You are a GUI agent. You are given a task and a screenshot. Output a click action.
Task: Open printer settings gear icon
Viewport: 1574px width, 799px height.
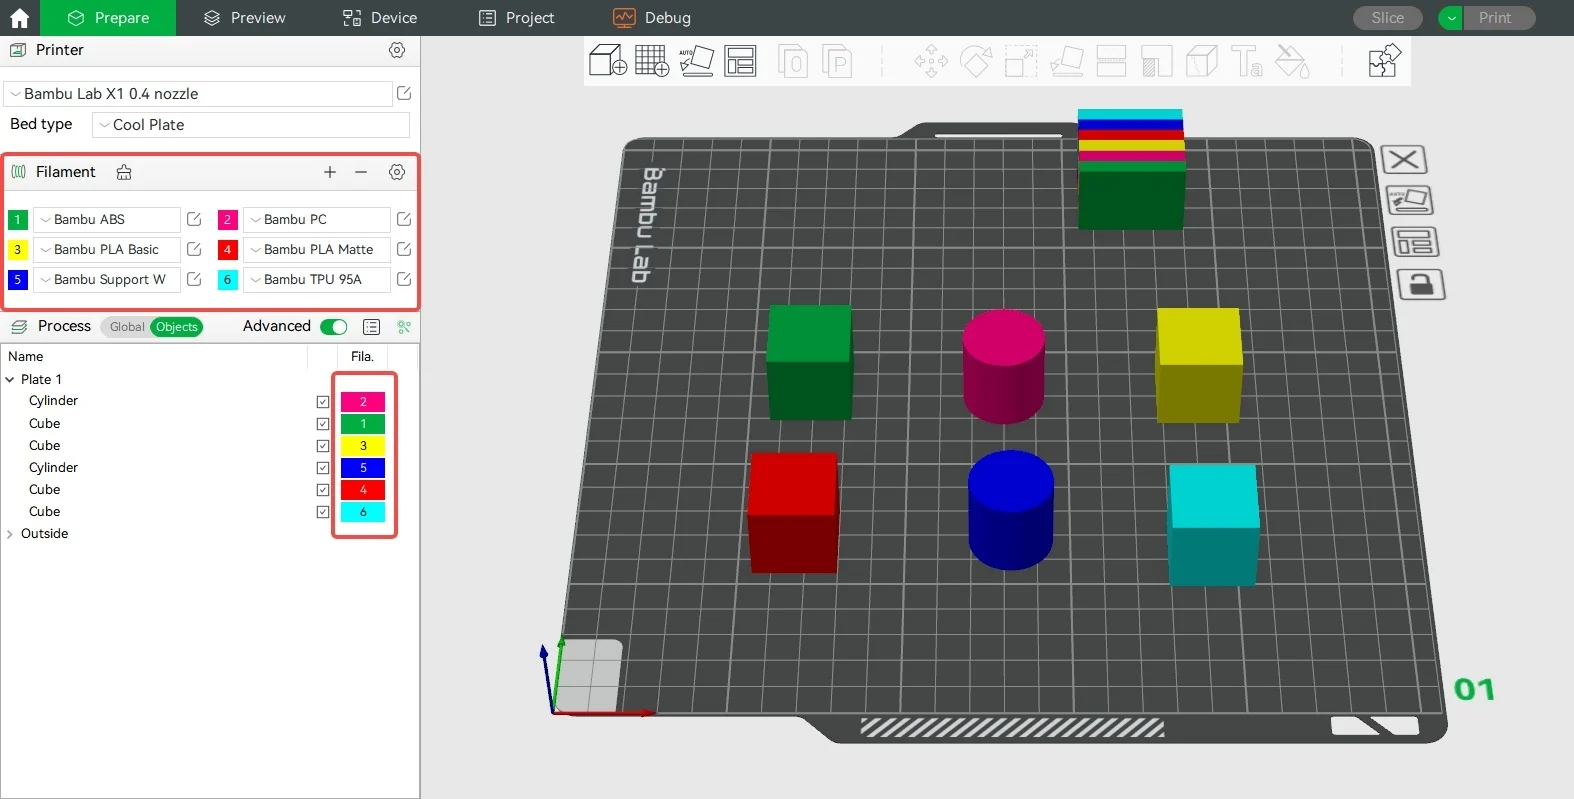(397, 50)
